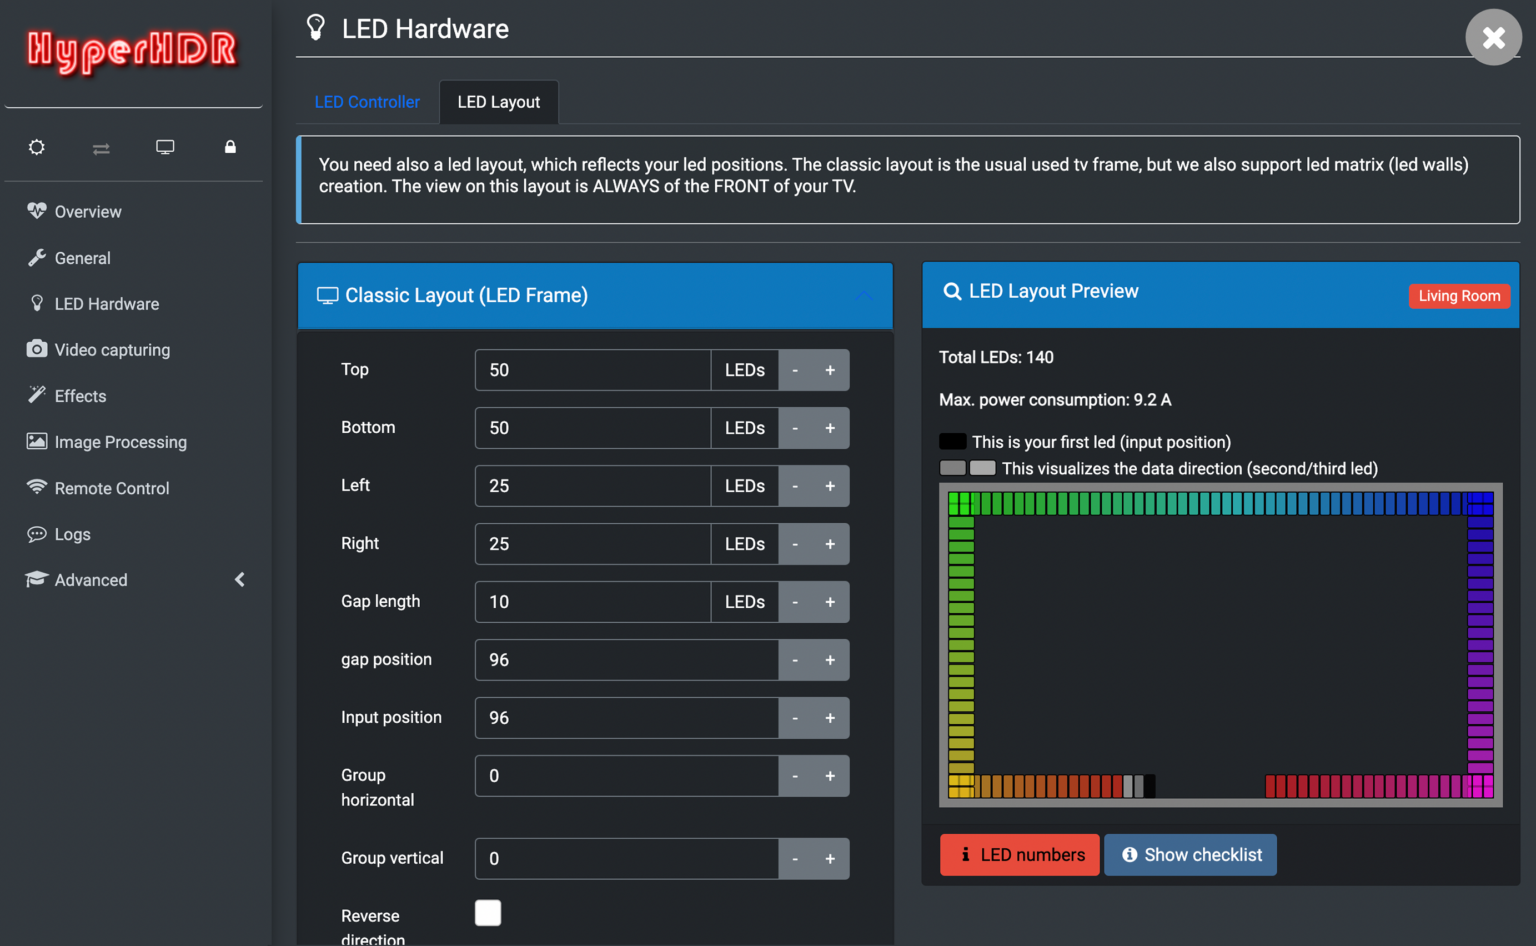The width and height of the screenshot is (1536, 946).
Task: Open Image Processing from the sidebar
Action: click(36, 441)
